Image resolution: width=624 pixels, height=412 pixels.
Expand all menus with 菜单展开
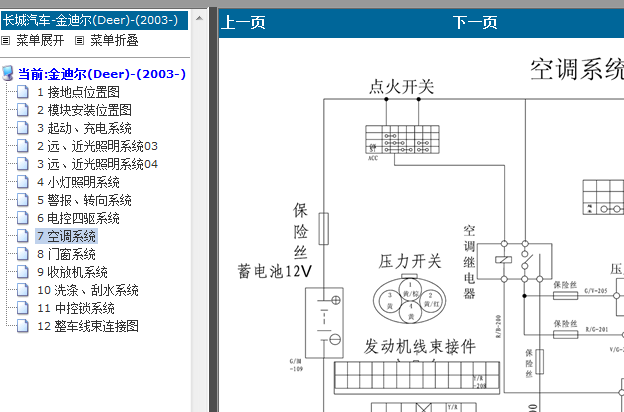pos(40,41)
